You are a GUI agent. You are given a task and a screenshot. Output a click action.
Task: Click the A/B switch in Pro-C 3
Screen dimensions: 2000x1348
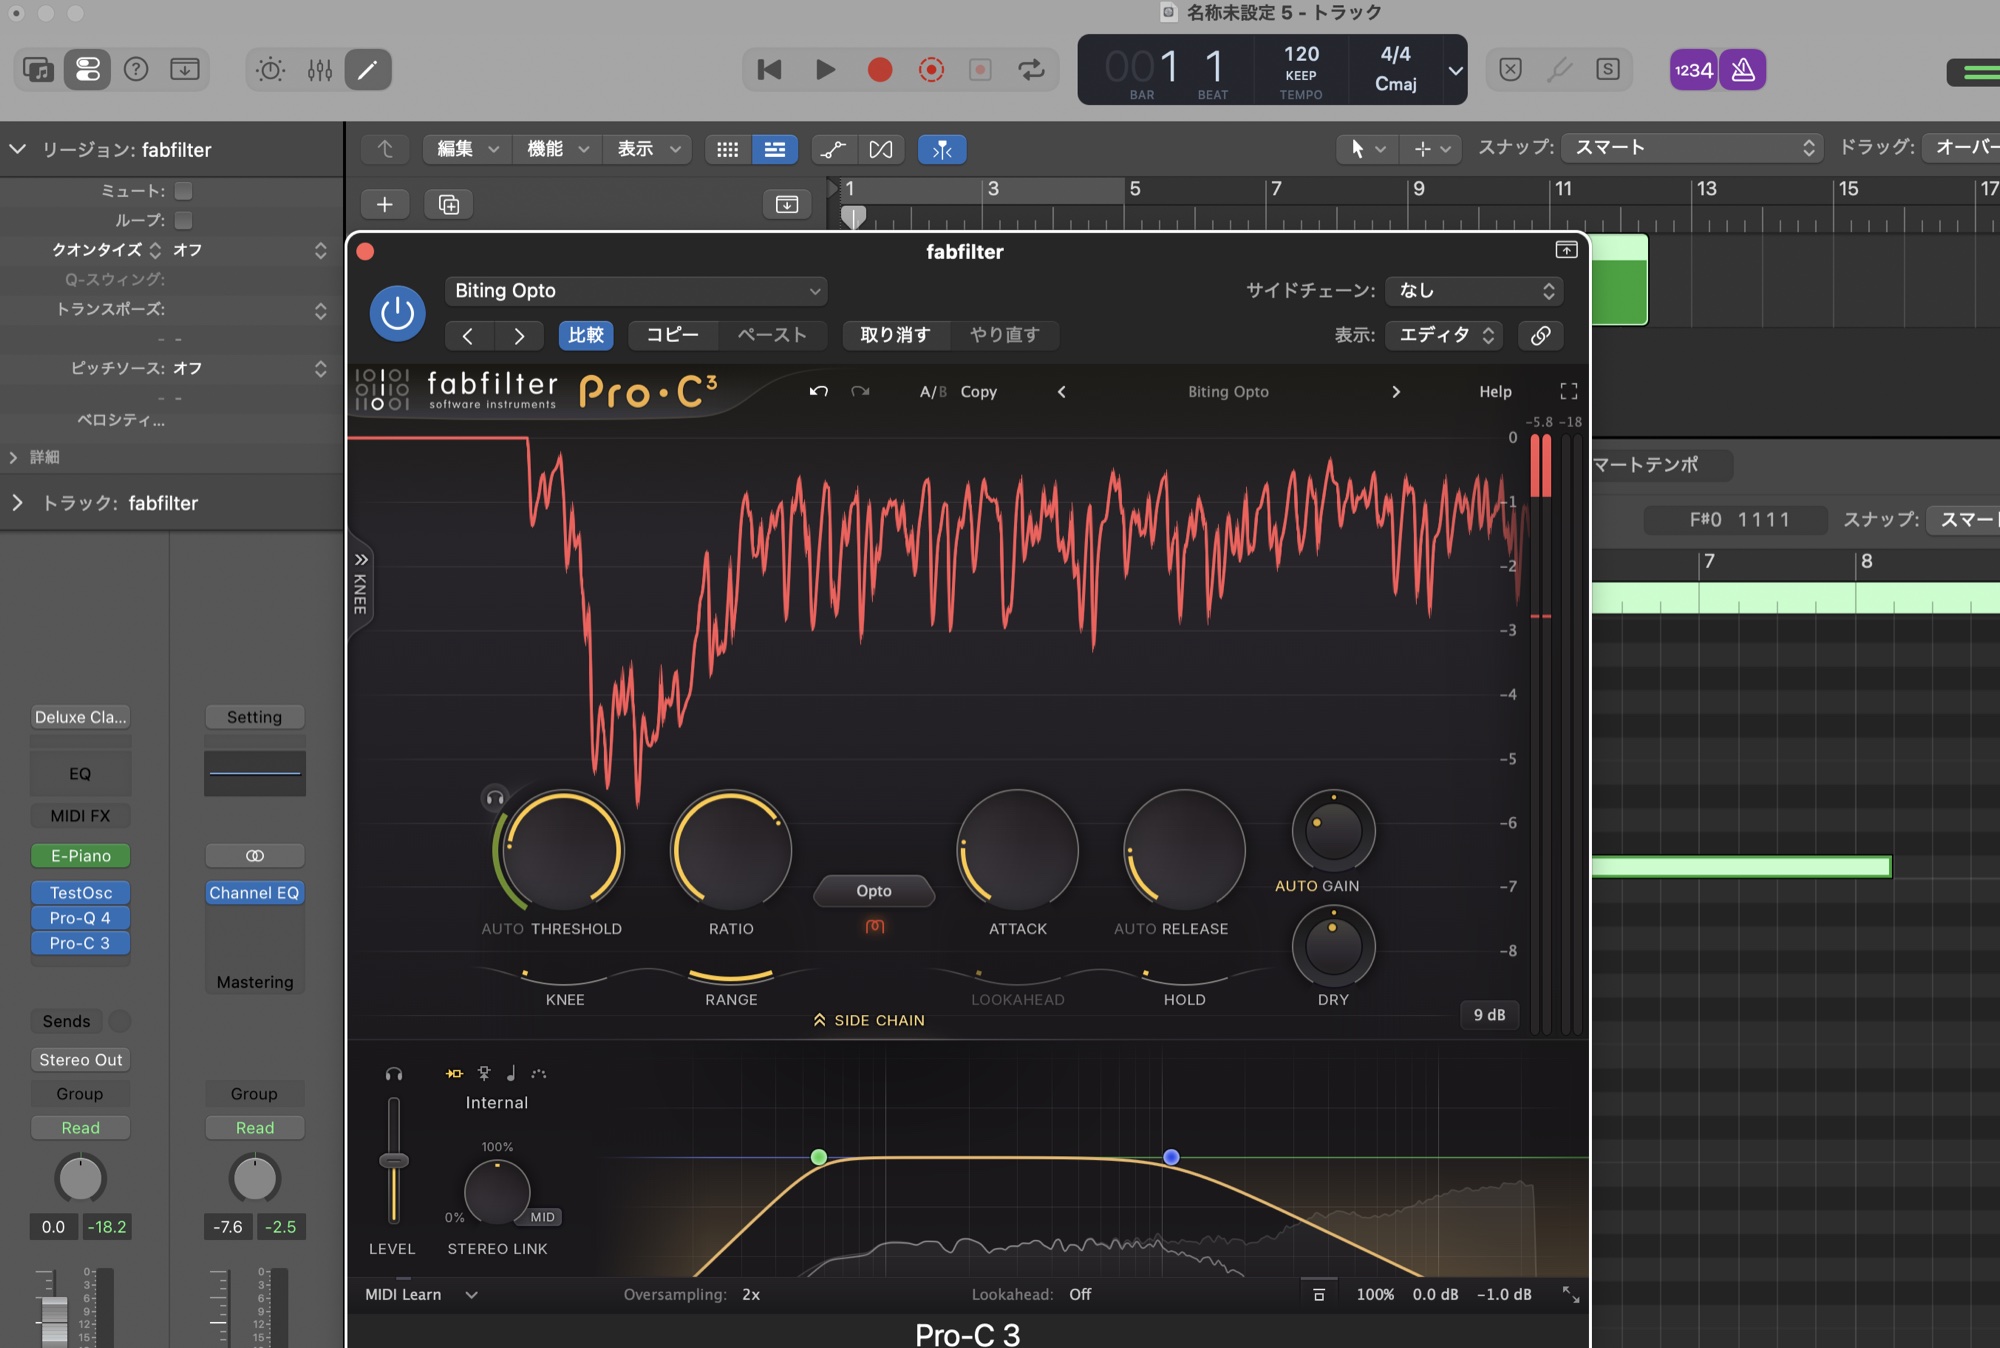[933, 392]
